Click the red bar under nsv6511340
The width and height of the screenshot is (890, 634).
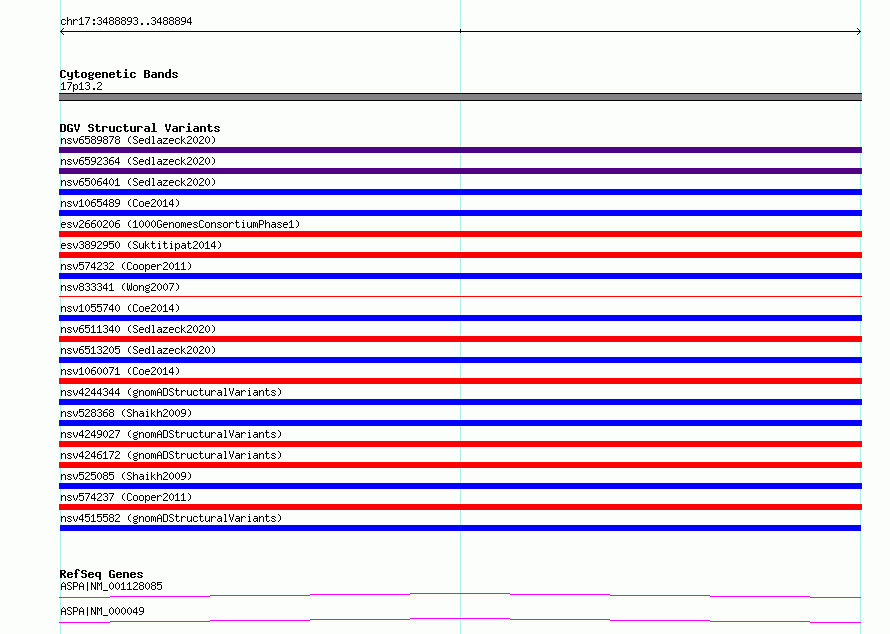[x=460, y=339]
